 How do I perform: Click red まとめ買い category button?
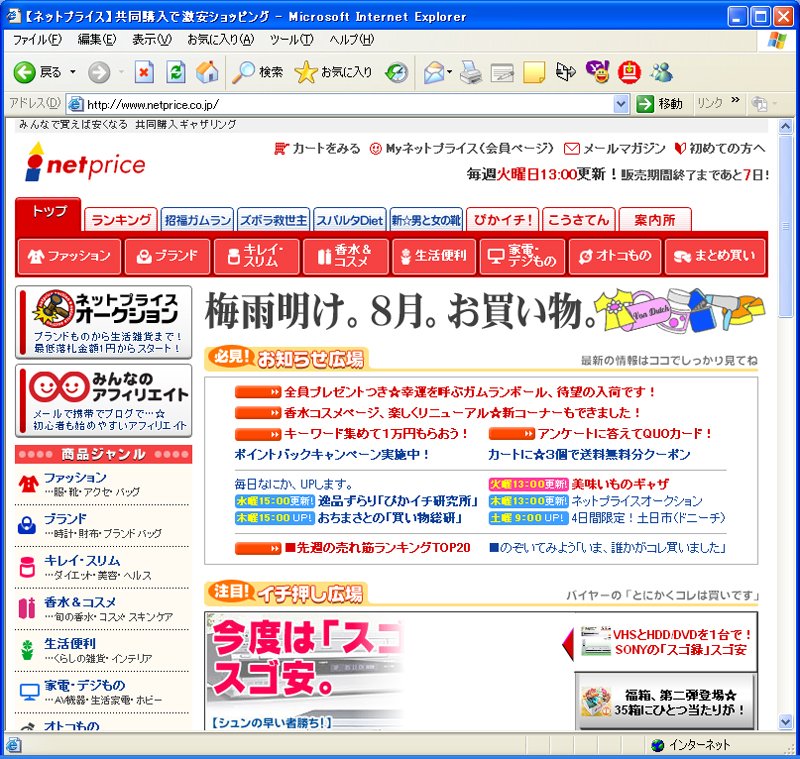click(x=715, y=256)
